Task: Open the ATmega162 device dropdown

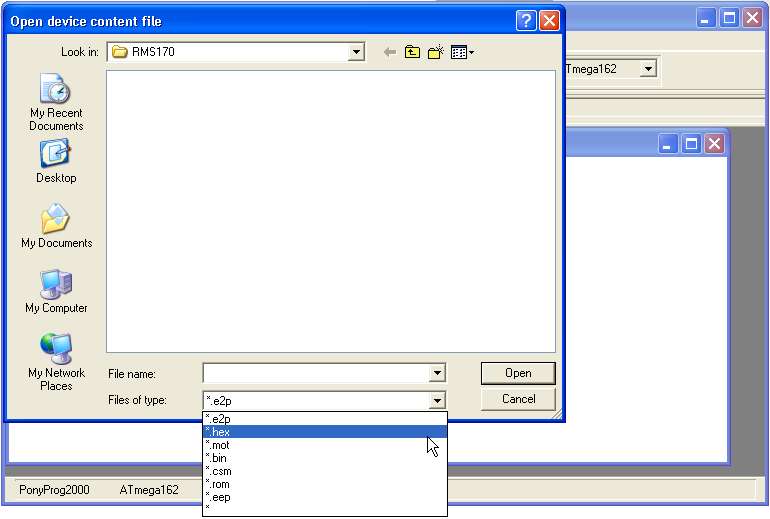Action: click(648, 69)
